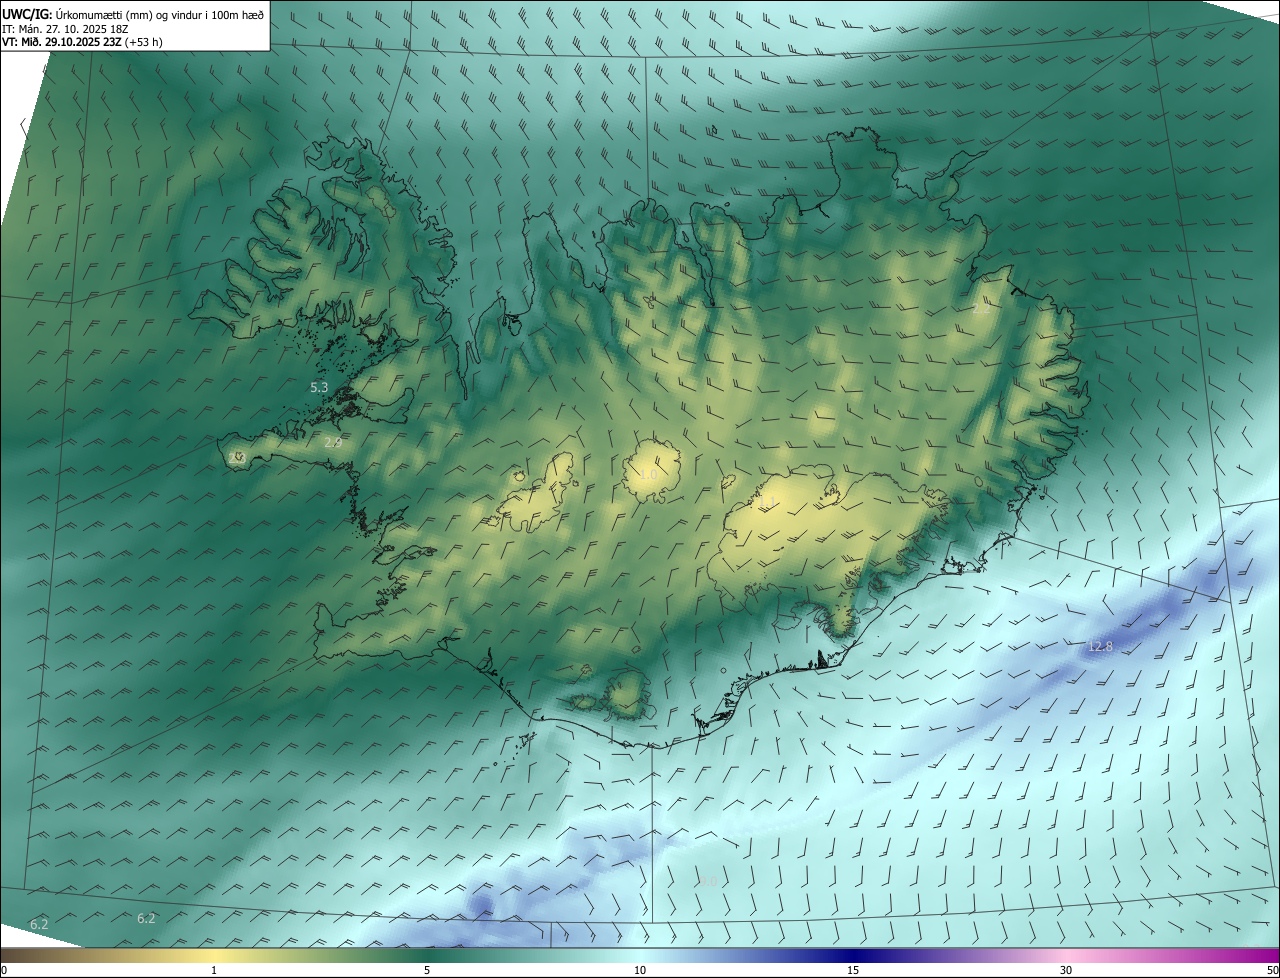Click the VT: Mið. 29.10.2025 23Z line
The height and width of the screenshot is (978, 1280).
click(82, 42)
